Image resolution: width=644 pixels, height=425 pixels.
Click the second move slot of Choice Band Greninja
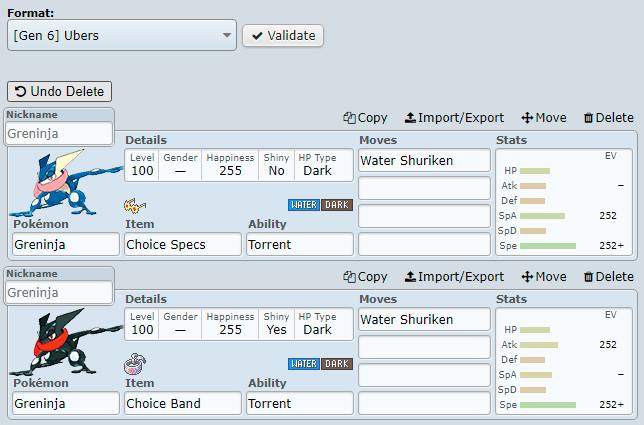pyautogui.click(x=424, y=347)
